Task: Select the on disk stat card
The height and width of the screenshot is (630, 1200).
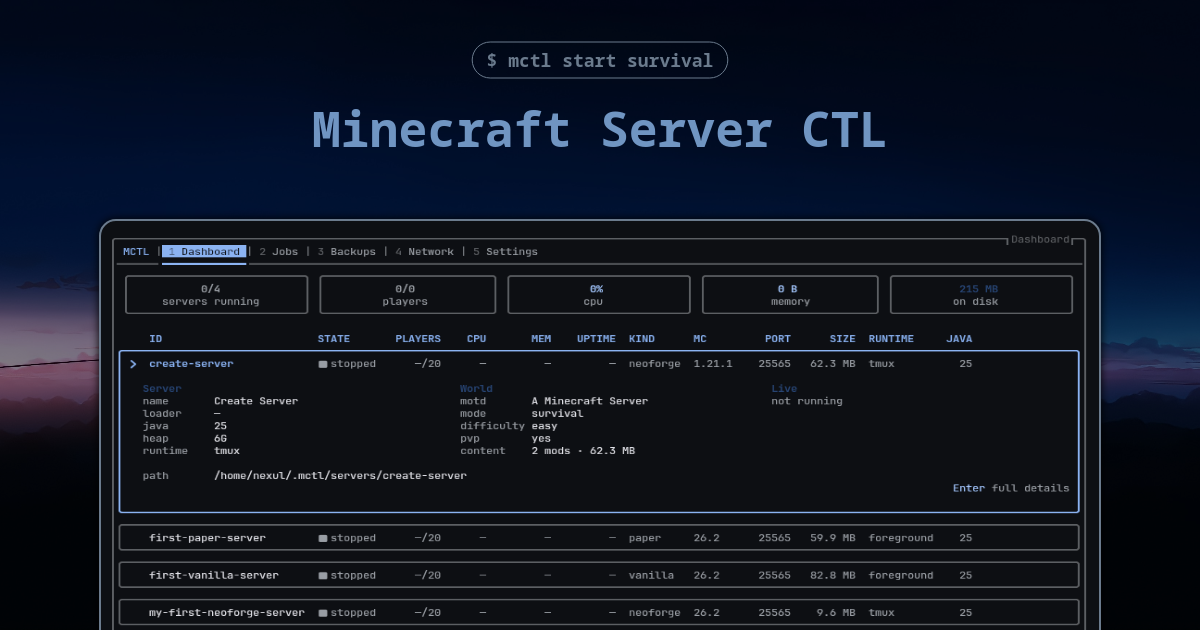Action: [x=981, y=295]
